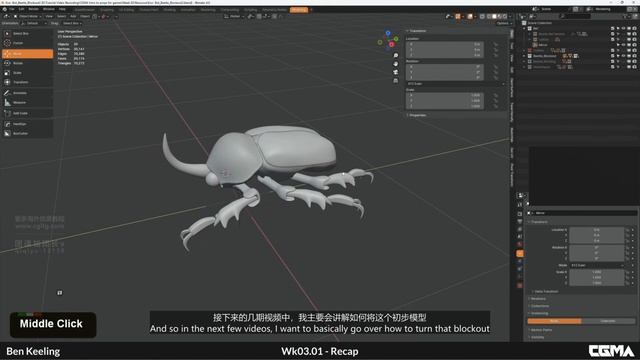
Task: Select the Scale tool
Action: (x=27, y=73)
